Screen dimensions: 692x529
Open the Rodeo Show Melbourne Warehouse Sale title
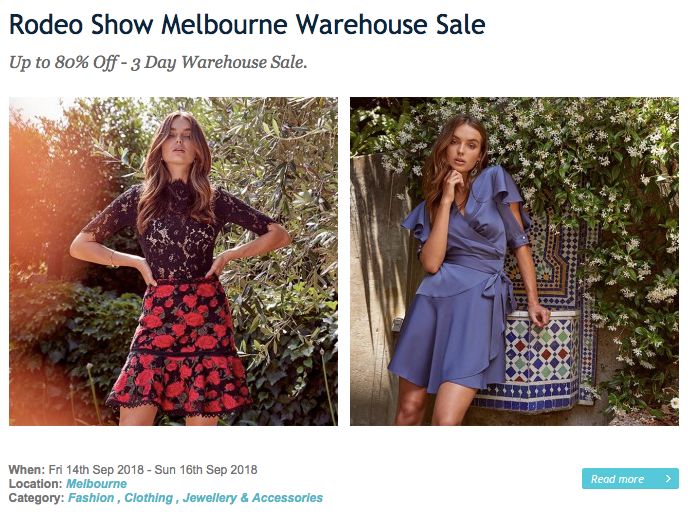tap(247, 24)
